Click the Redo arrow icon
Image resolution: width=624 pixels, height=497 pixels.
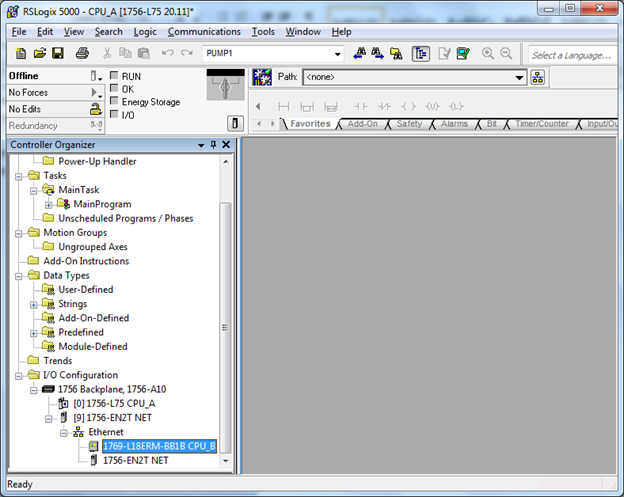point(187,53)
